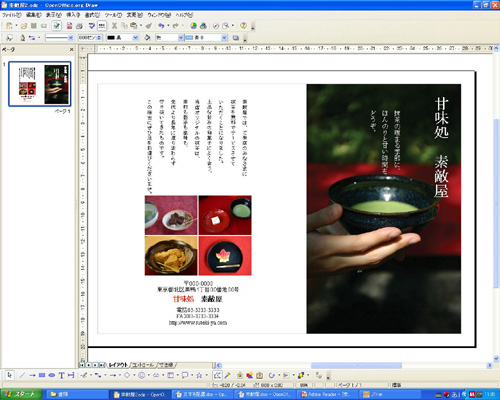Open the ヘルプ menu

[x=184, y=15]
